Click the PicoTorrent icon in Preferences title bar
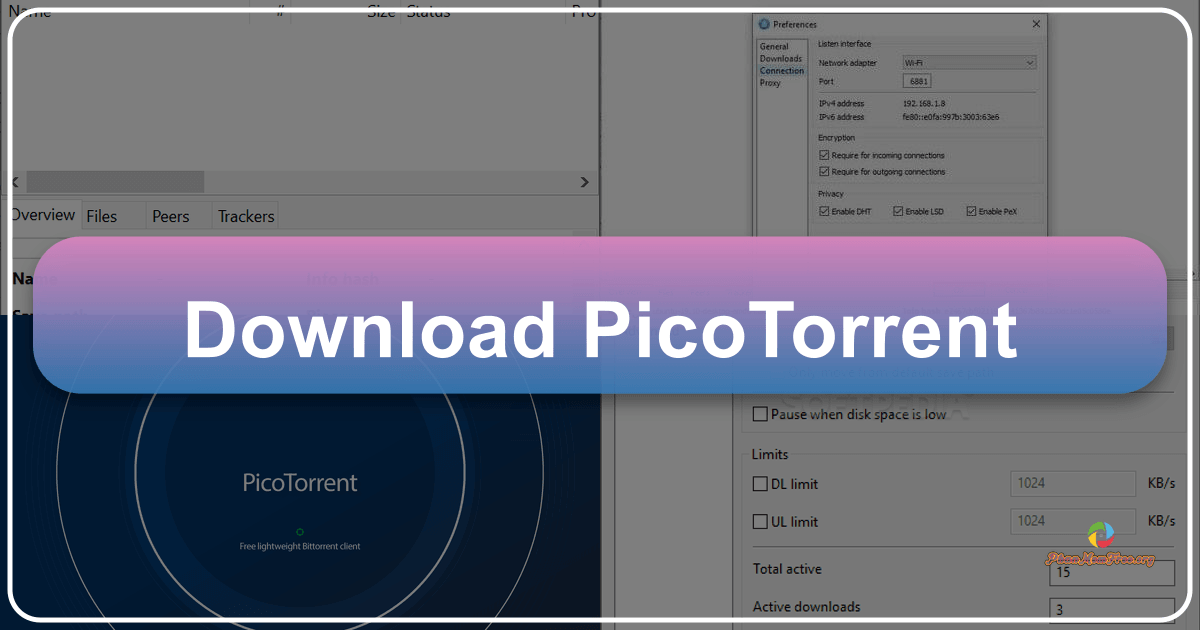This screenshot has height=630, width=1200. click(x=763, y=24)
